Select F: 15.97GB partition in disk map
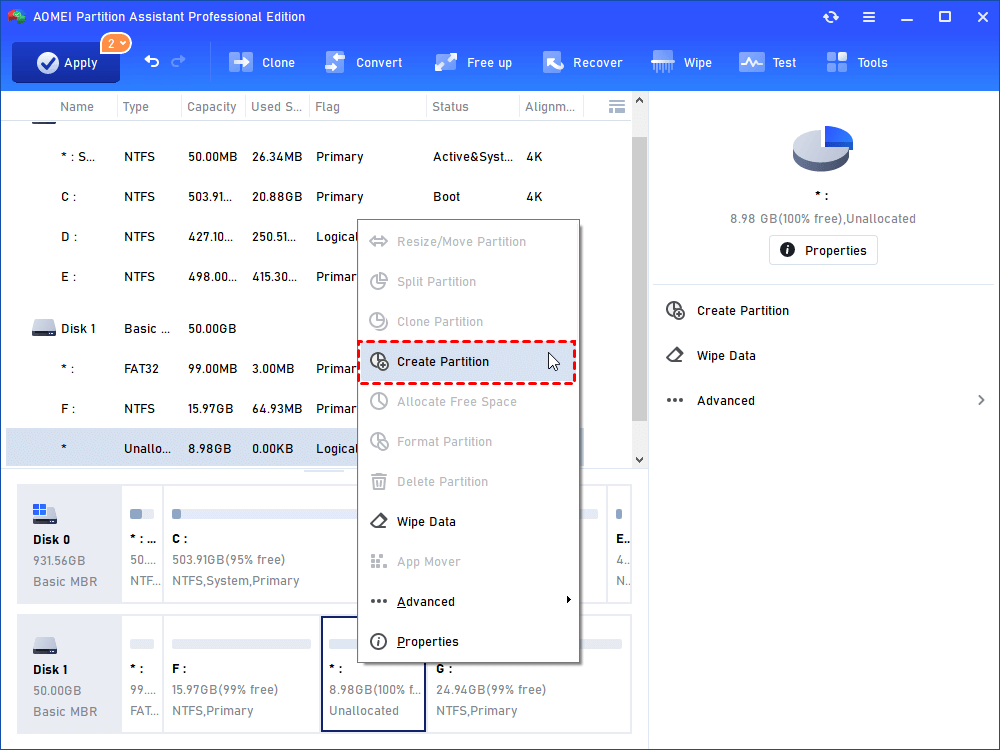This screenshot has width=1000, height=750. point(241,674)
